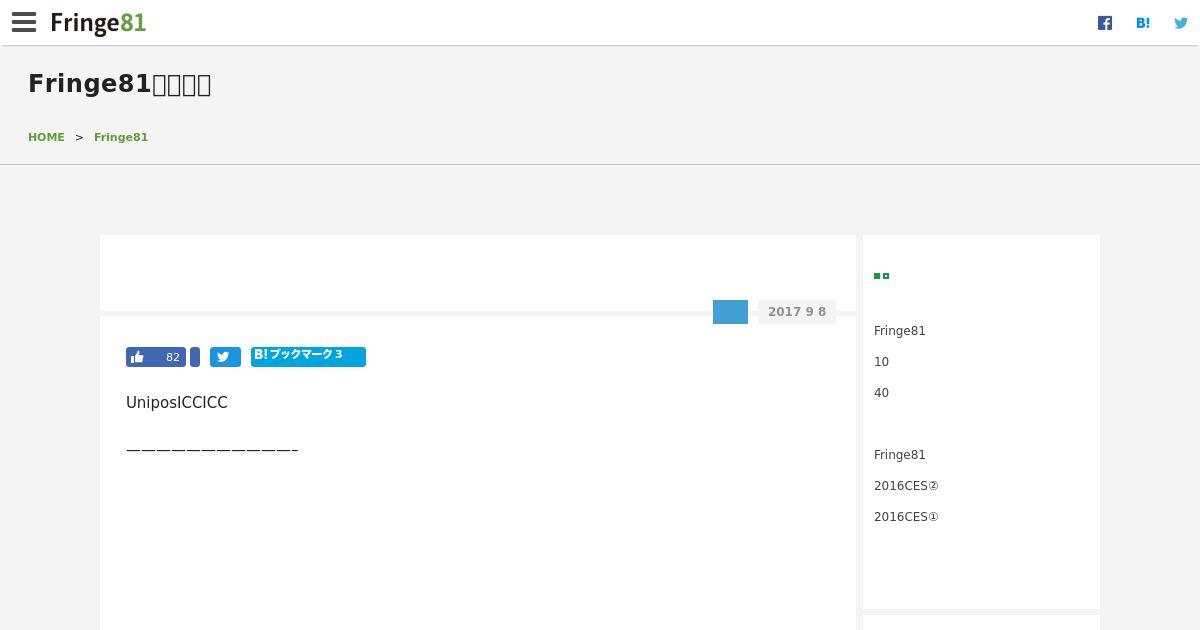Share article with the Twitter button
The width and height of the screenshot is (1200, 630).
point(225,357)
